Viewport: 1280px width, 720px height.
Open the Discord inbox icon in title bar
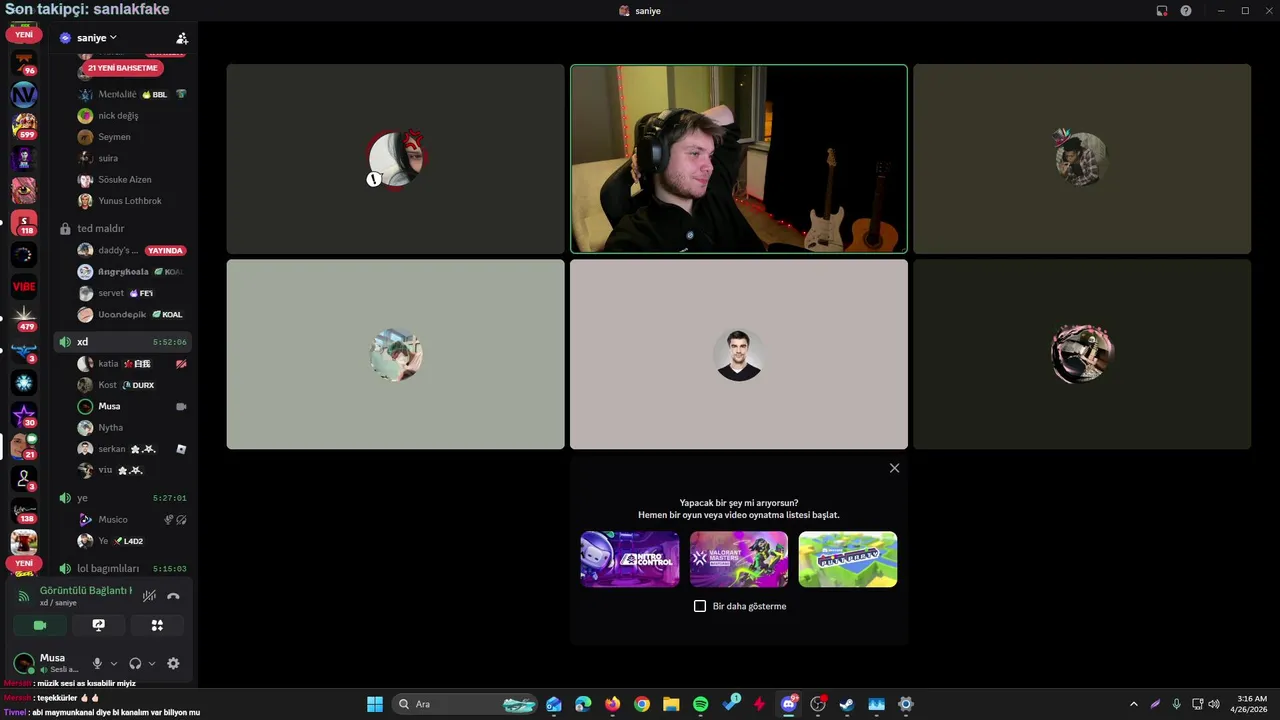[1162, 11]
